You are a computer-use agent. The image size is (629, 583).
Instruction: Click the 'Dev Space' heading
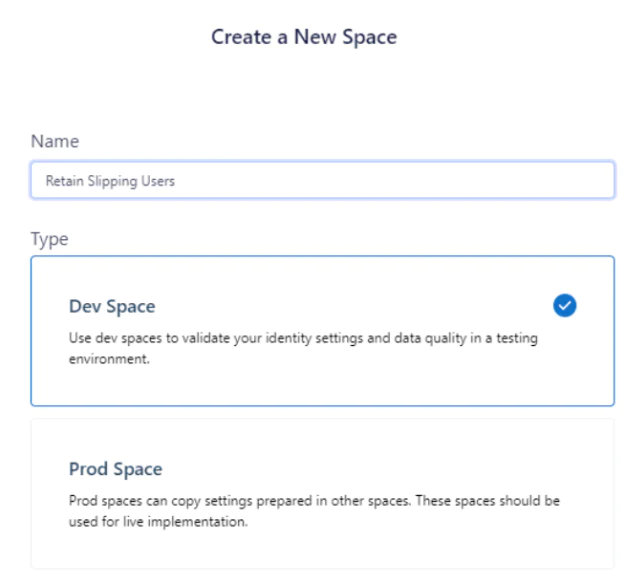(112, 306)
